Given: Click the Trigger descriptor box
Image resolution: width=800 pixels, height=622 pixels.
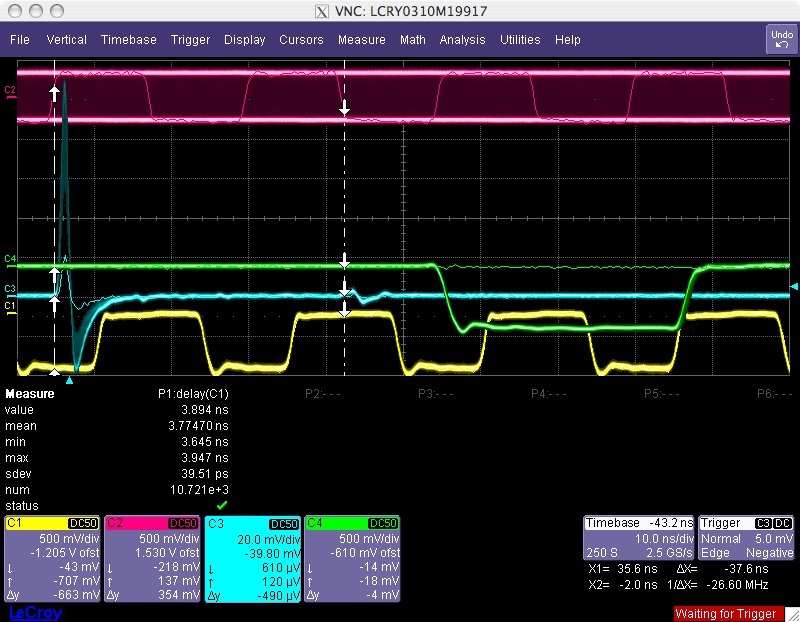Looking at the screenshot, I should tap(747, 538).
